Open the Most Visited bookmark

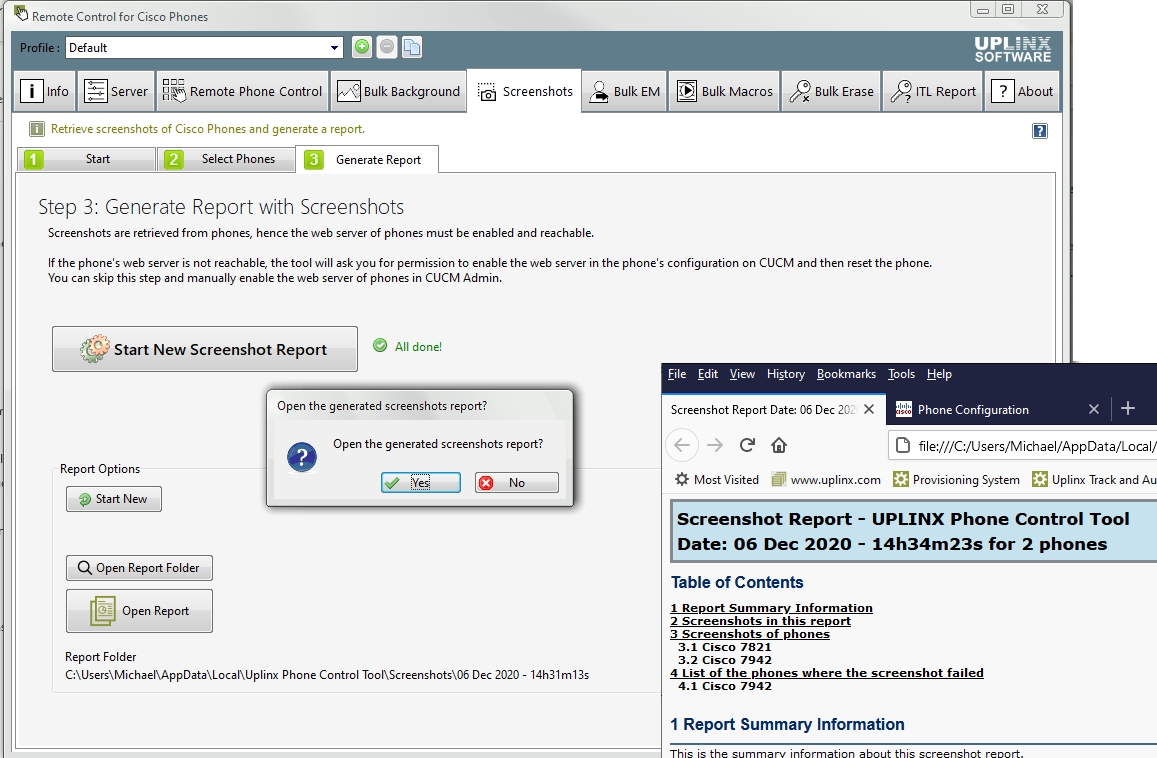(x=716, y=480)
